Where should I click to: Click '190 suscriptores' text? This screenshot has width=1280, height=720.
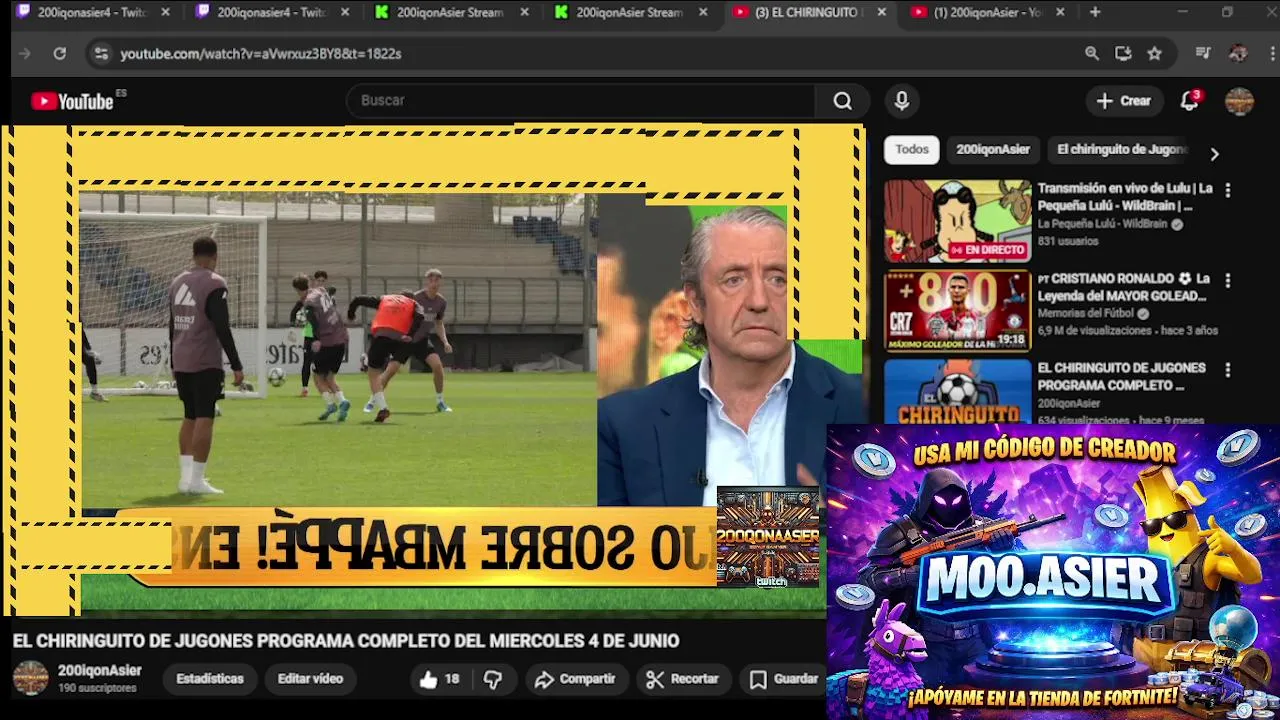tap(97, 689)
